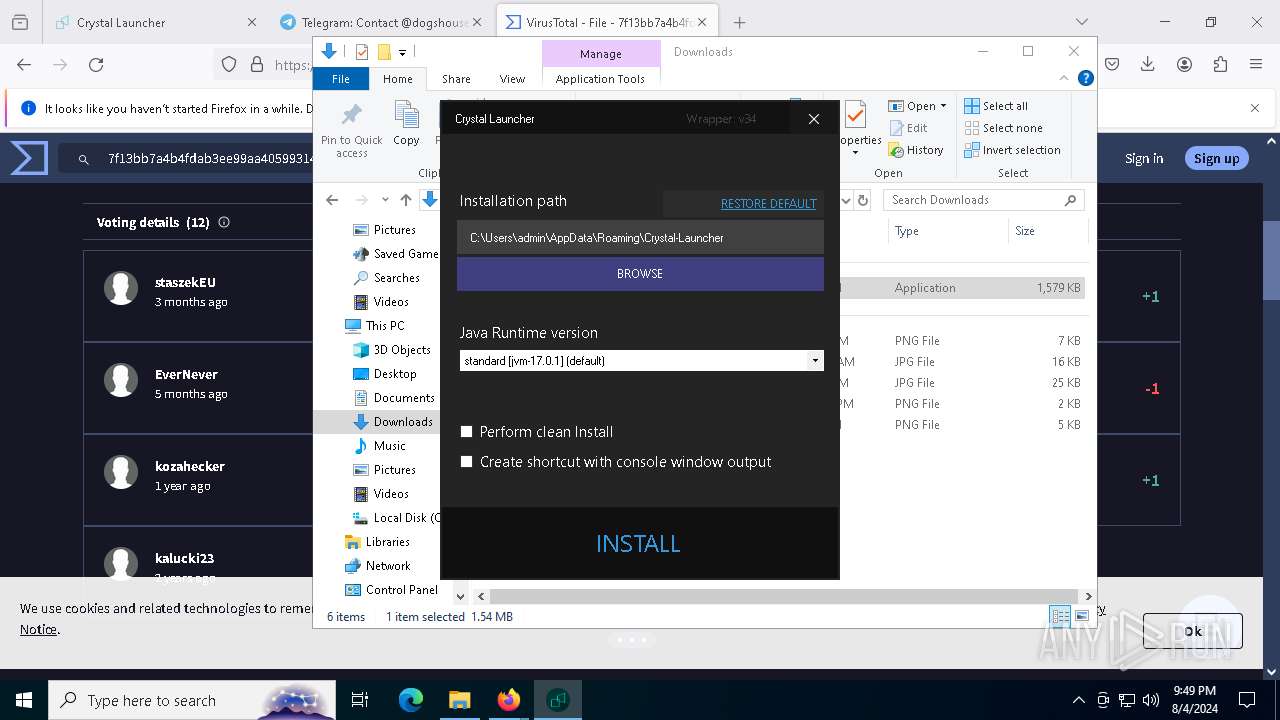Screen dimensions: 1280x720
Task: Select the Manage contextual tab
Action: 600,53
